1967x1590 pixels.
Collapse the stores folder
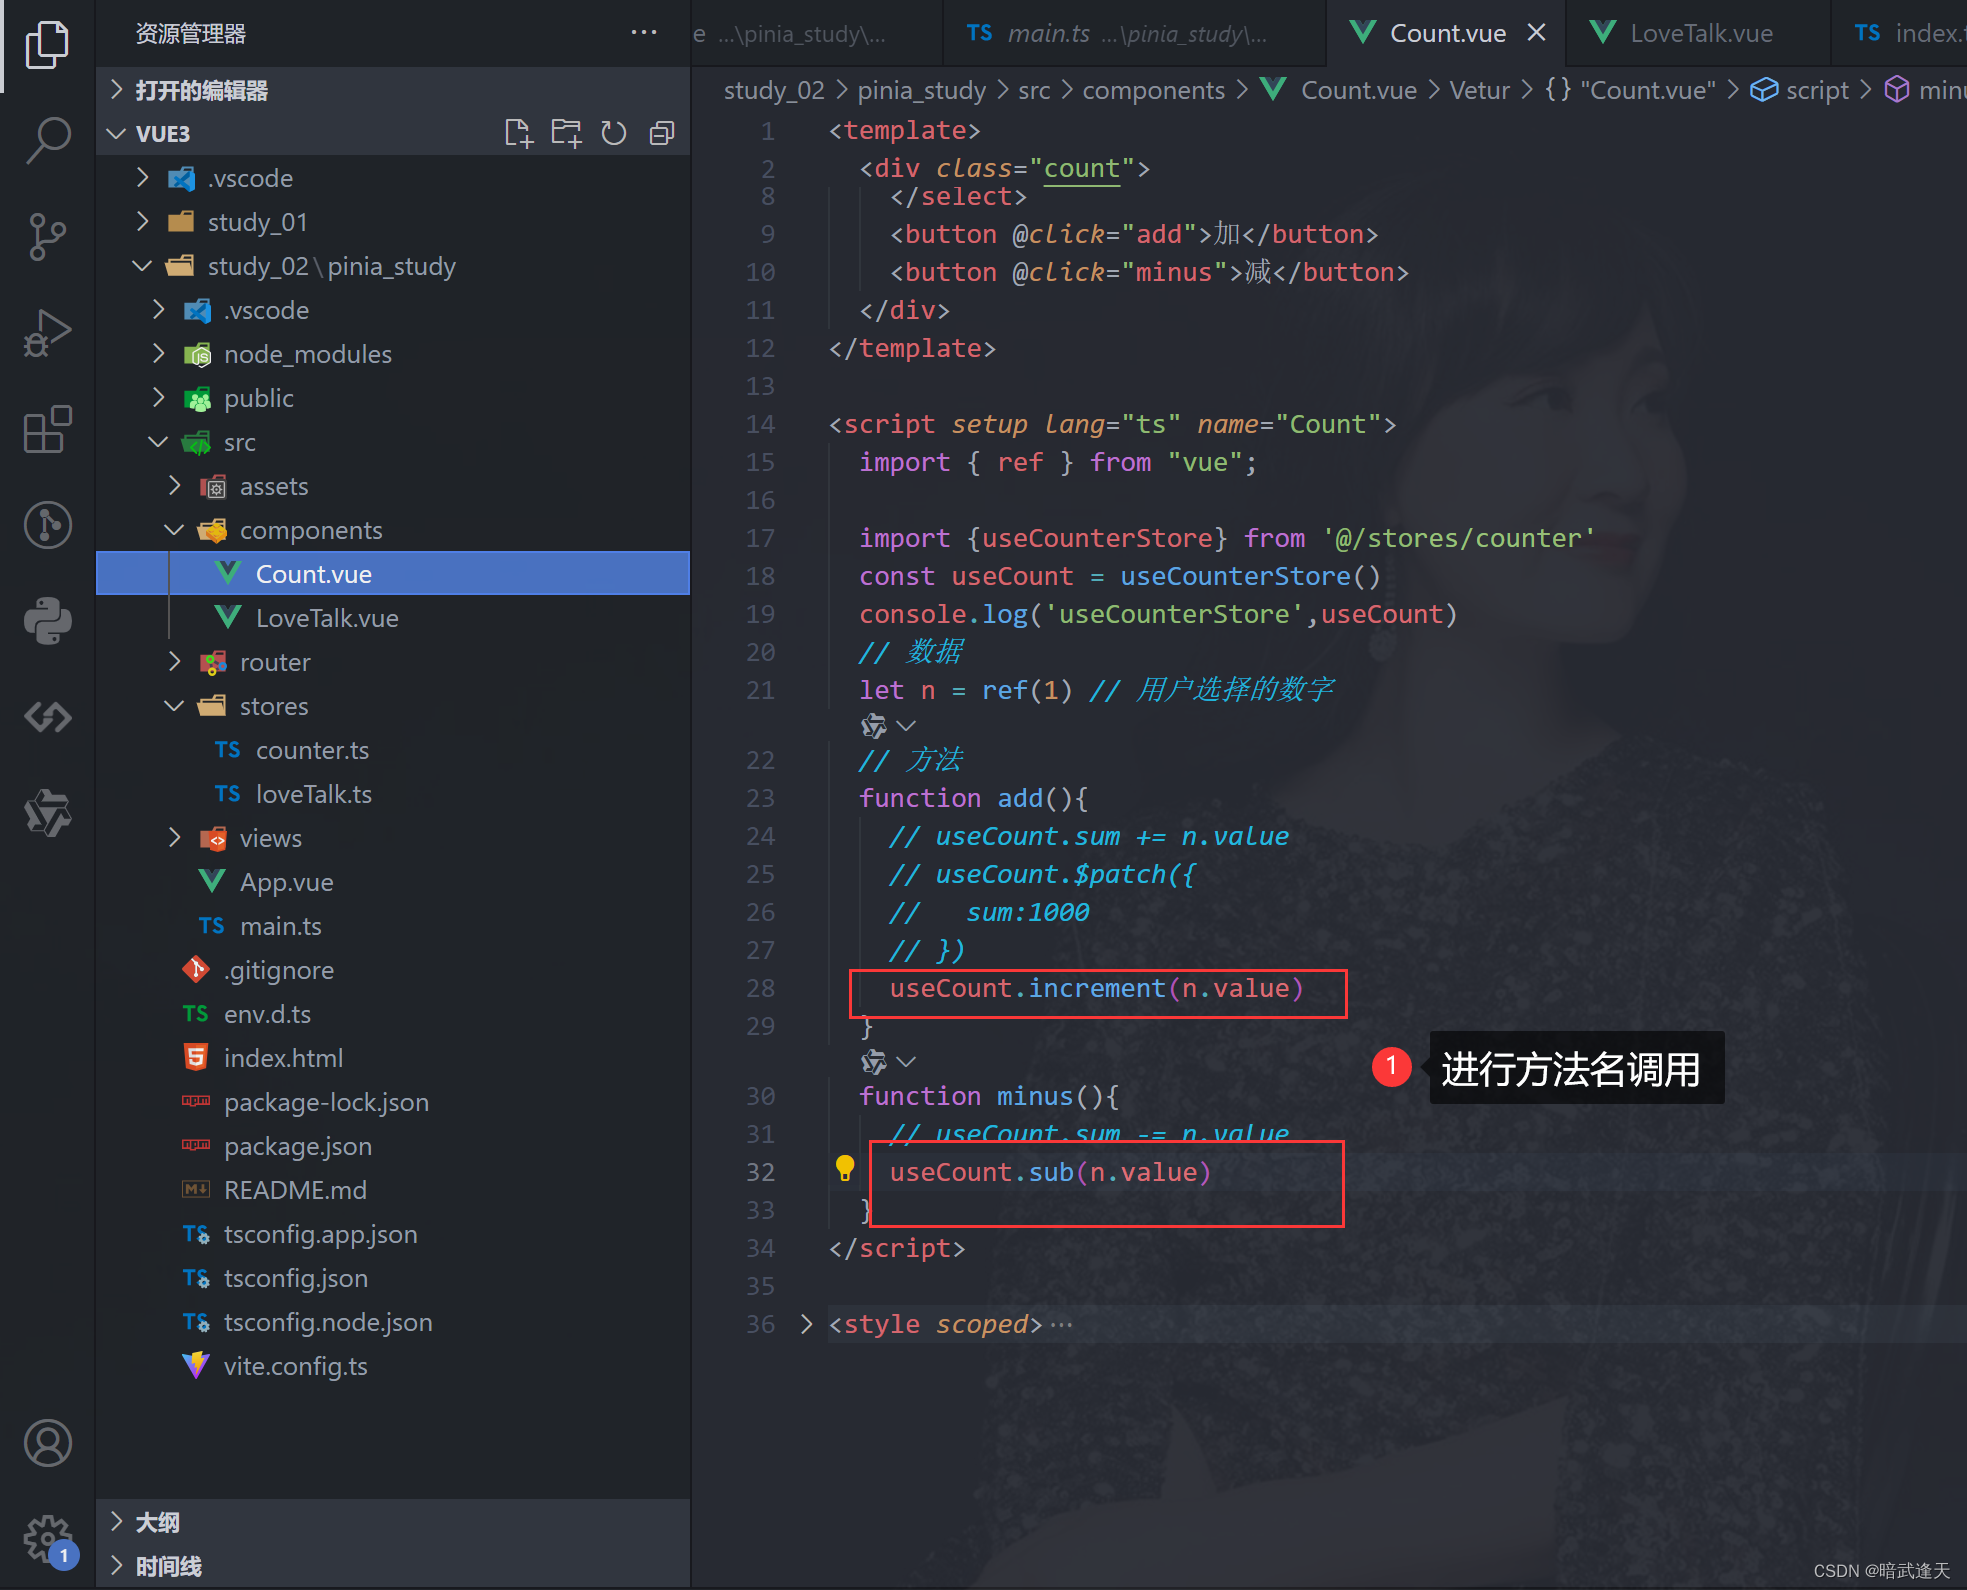(x=393, y=706)
